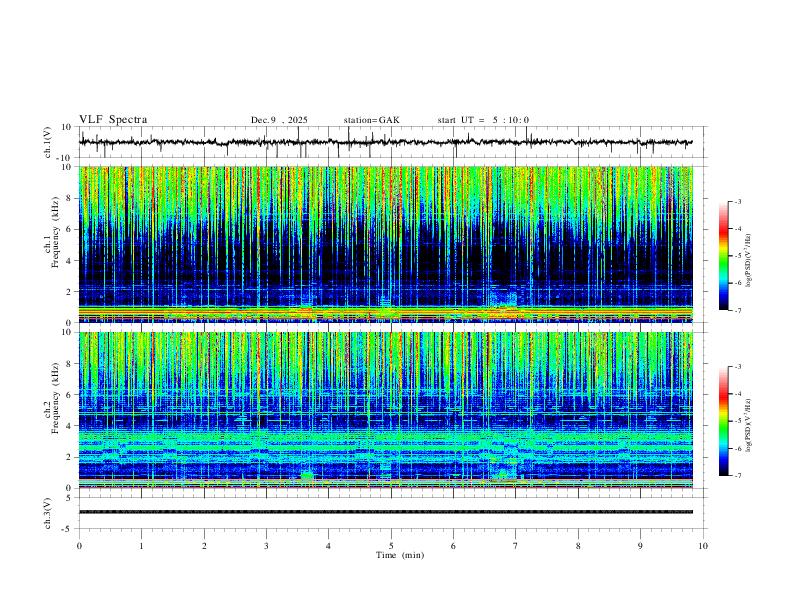Click inside the ch.1 spectrogram panel

coord(385,244)
